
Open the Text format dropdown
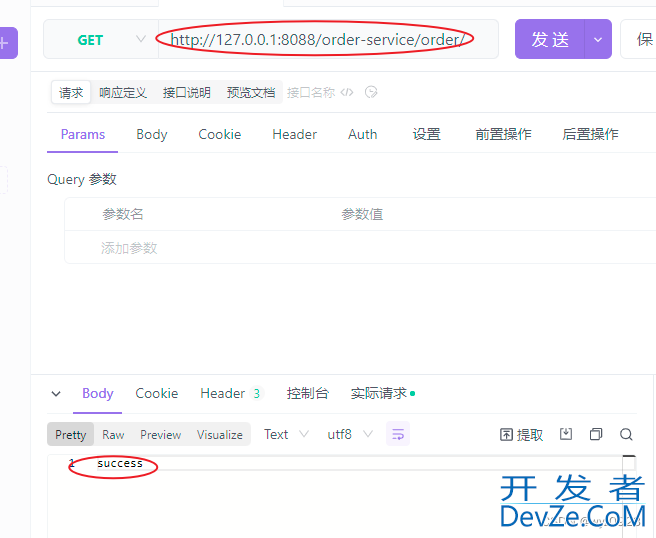click(283, 434)
